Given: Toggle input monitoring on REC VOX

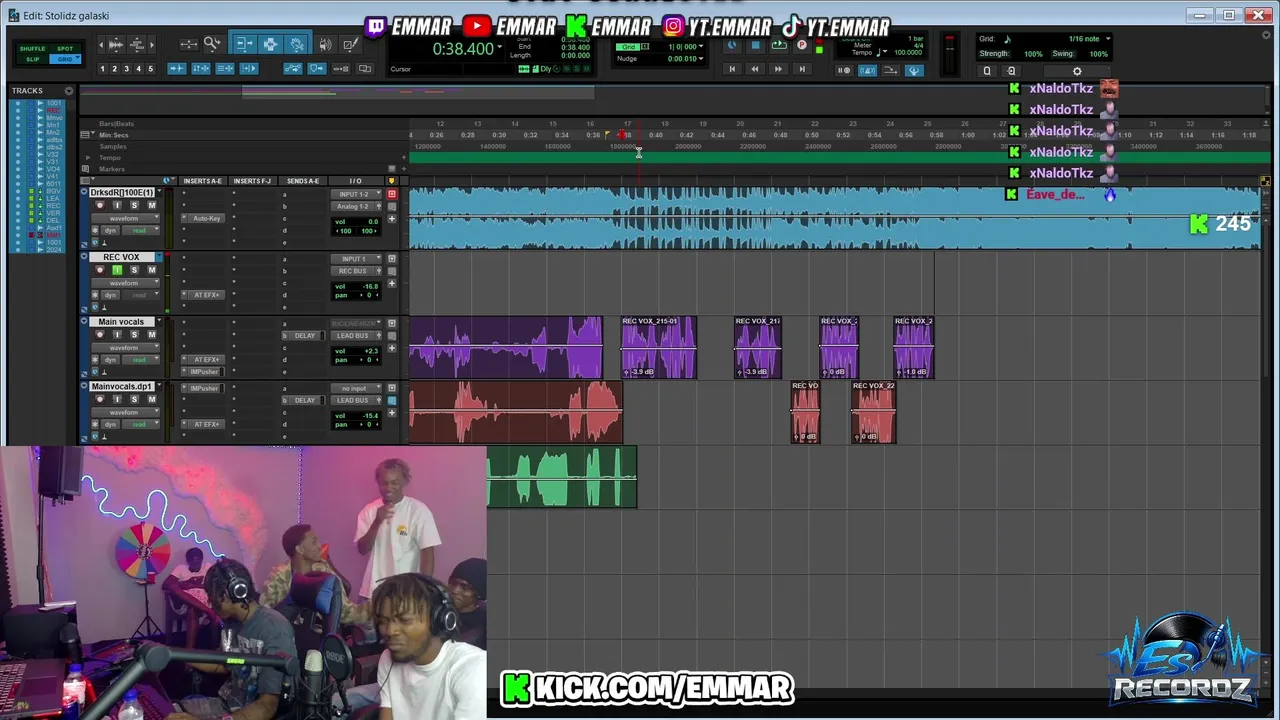Looking at the screenshot, I should coord(116,270).
